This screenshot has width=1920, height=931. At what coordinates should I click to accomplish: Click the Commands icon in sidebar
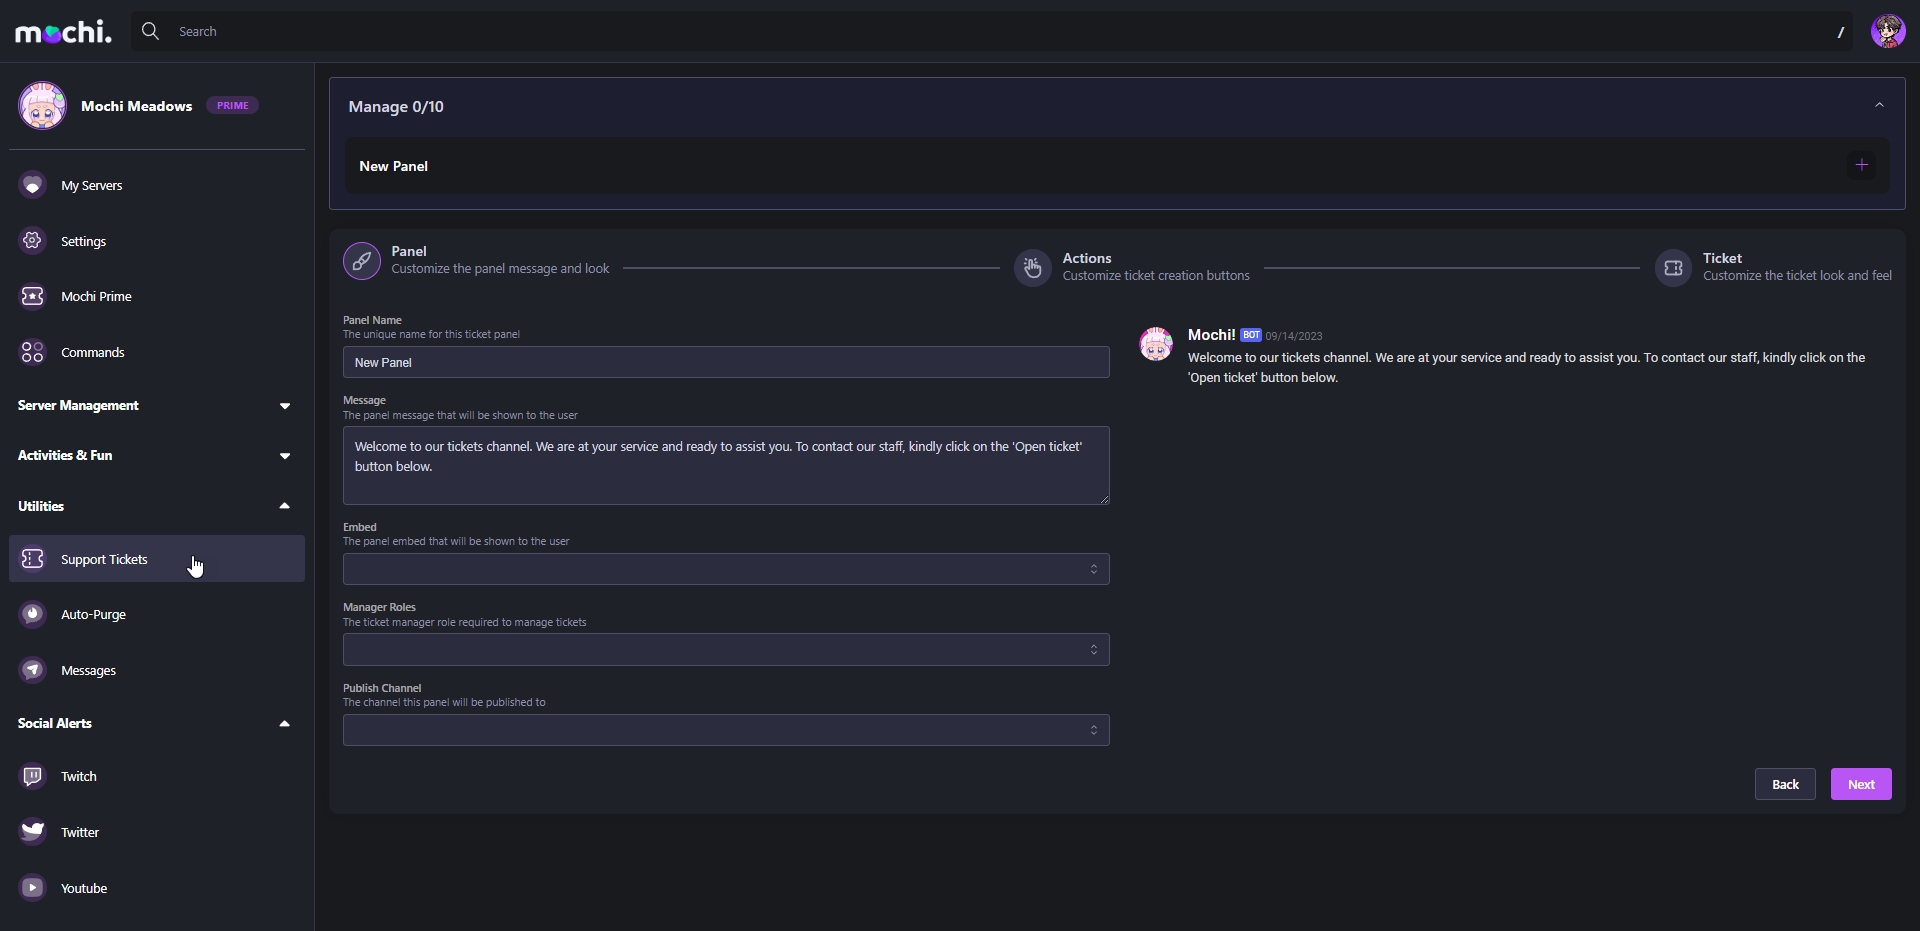tap(33, 352)
